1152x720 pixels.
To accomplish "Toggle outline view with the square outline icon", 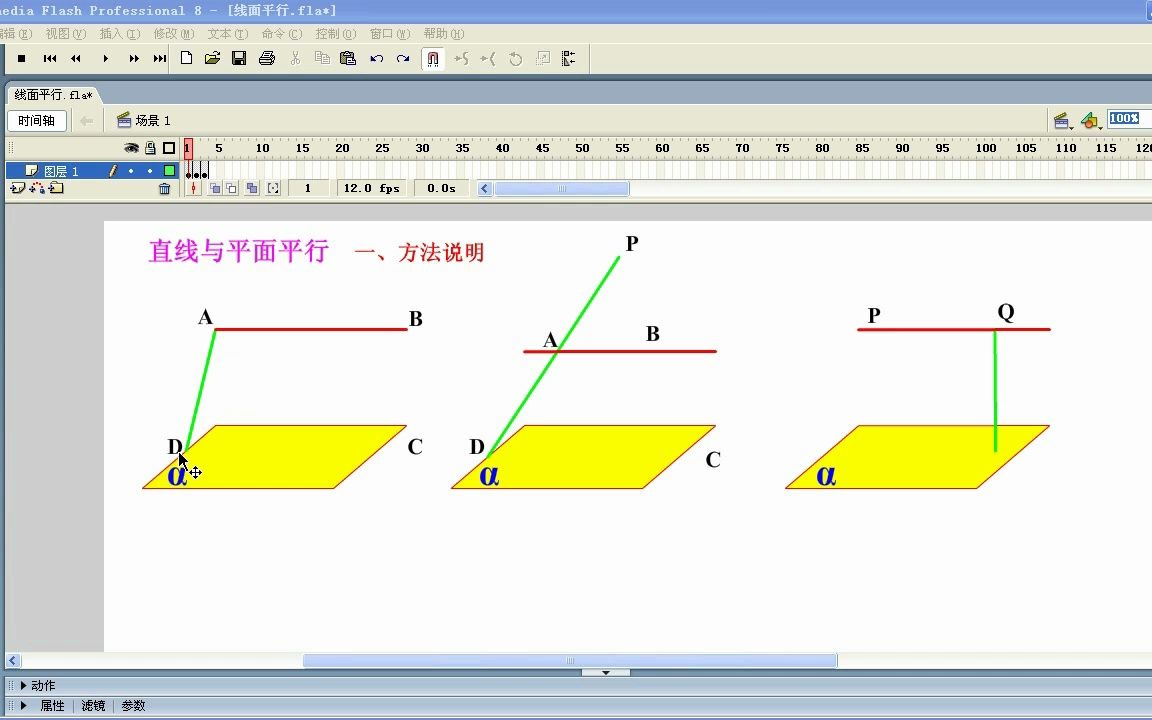I will click(169, 148).
